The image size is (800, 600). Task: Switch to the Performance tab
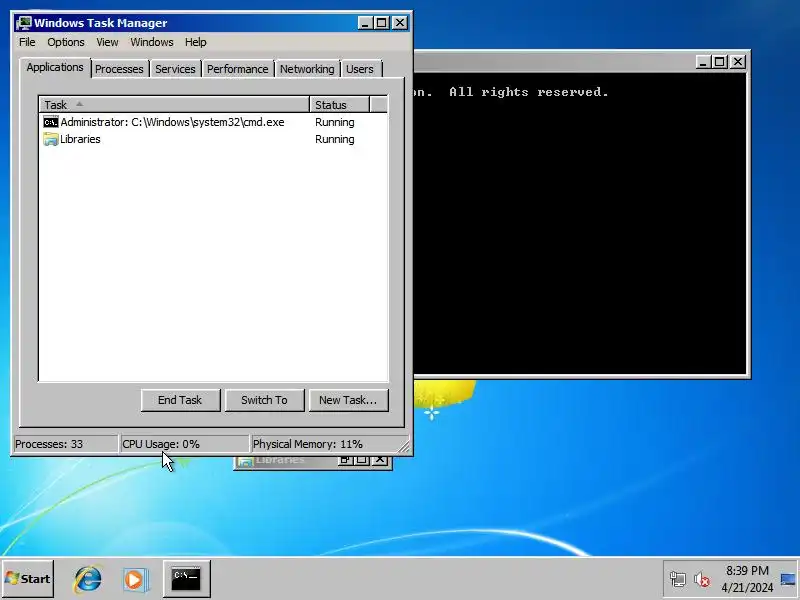tap(237, 69)
